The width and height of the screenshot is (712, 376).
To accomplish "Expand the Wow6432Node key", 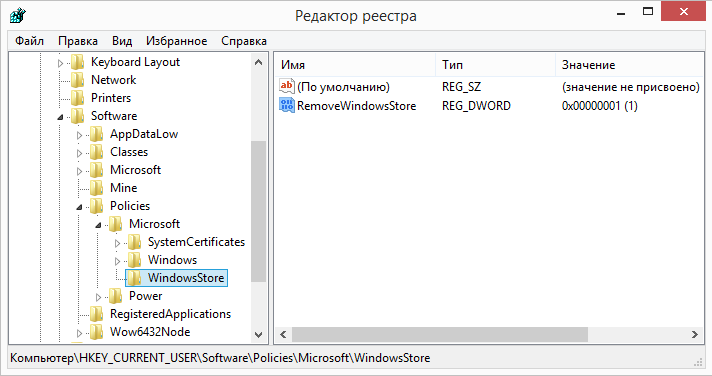I will (79, 333).
